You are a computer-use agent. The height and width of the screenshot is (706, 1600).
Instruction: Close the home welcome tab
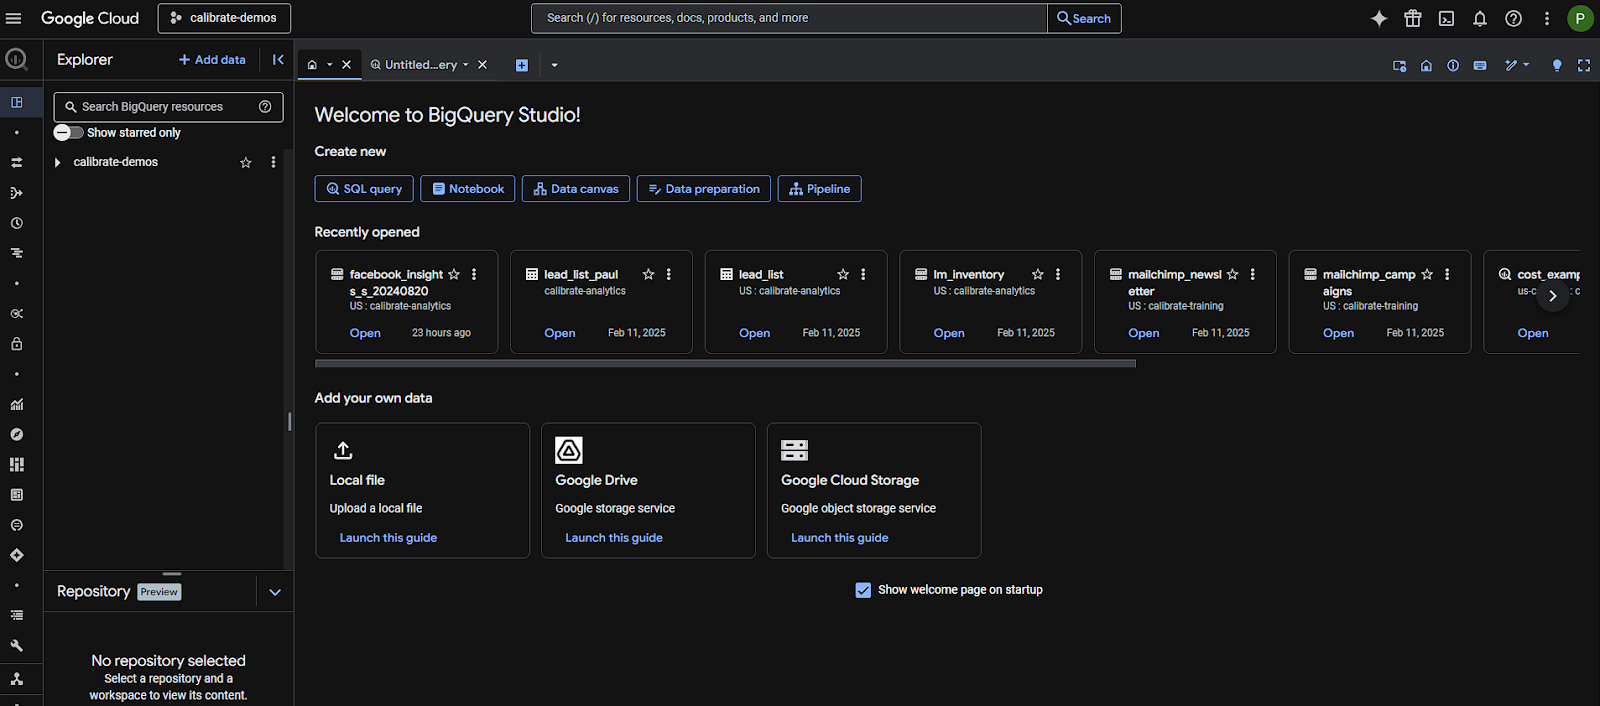click(x=347, y=65)
